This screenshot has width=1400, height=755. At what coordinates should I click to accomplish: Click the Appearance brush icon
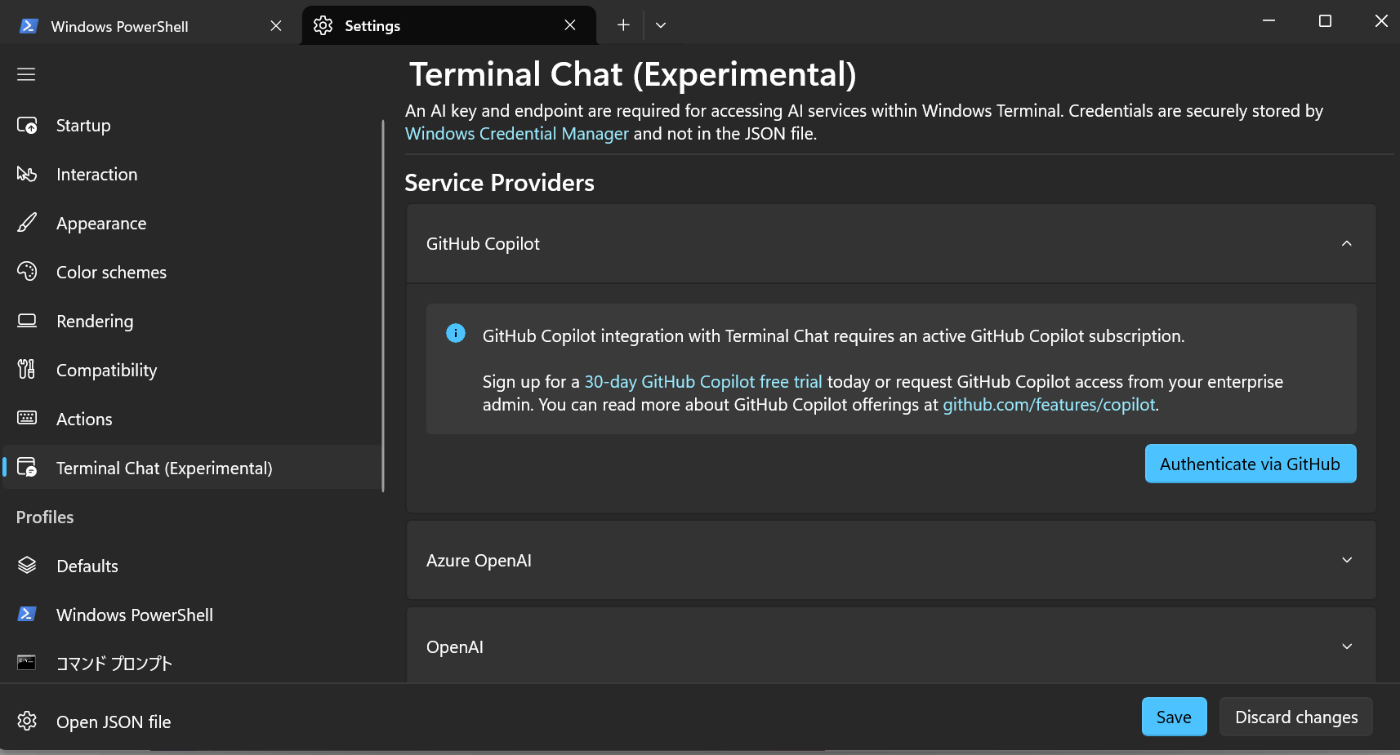[x=27, y=223]
